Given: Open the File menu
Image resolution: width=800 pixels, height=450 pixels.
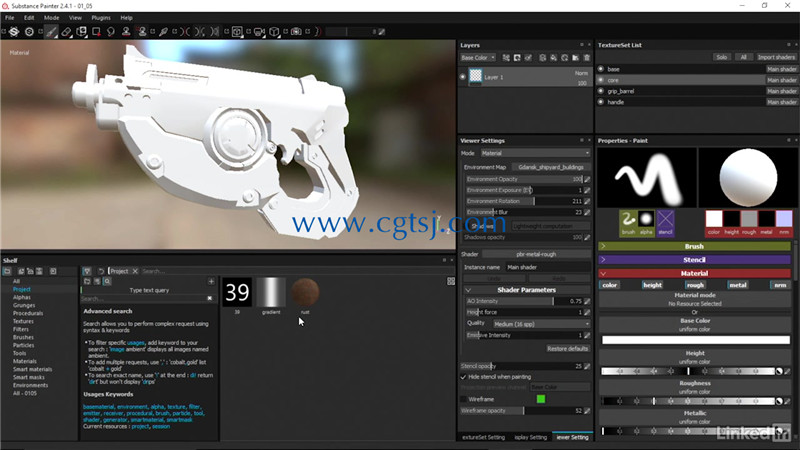Looking at the screenshot, I should click(x=10, y=17).
